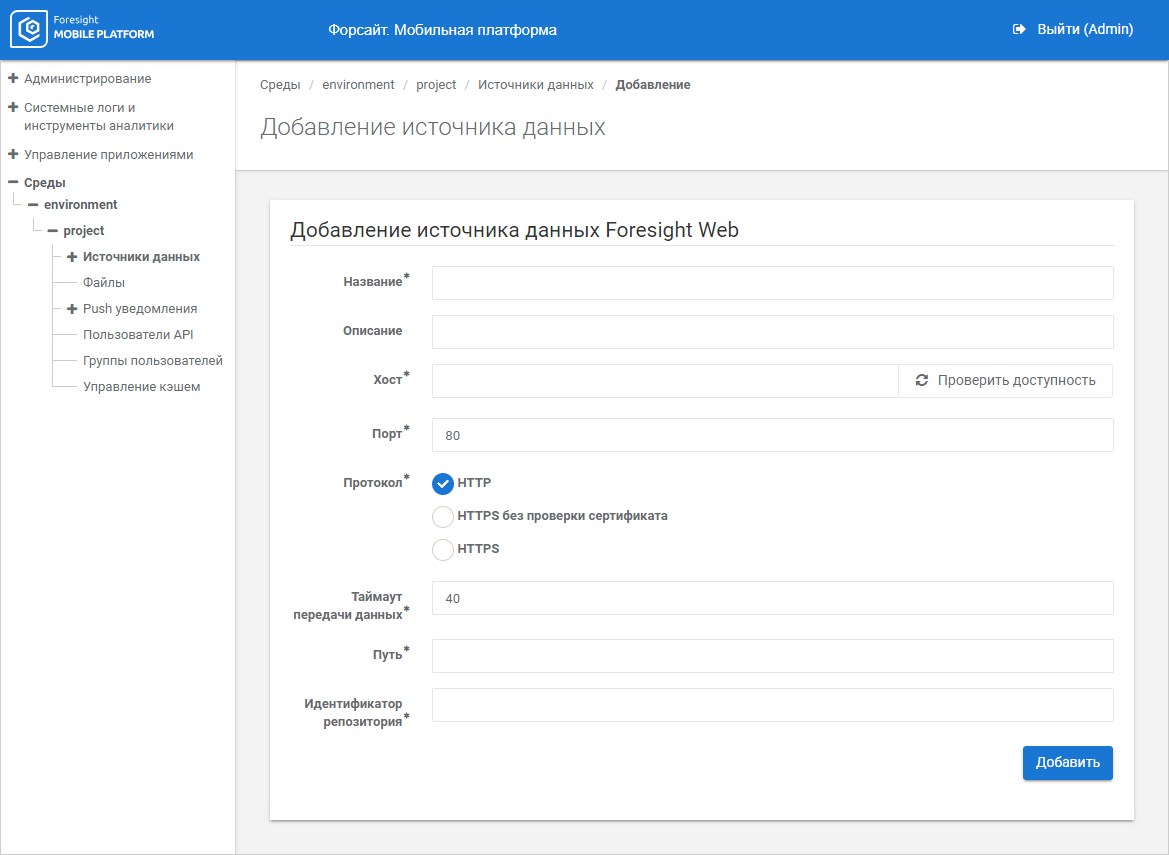The width and height of the screenshot is (1169, 855).
Task: Collapse the project tree node
Action: pyautogui.click(x=52, y=231)
